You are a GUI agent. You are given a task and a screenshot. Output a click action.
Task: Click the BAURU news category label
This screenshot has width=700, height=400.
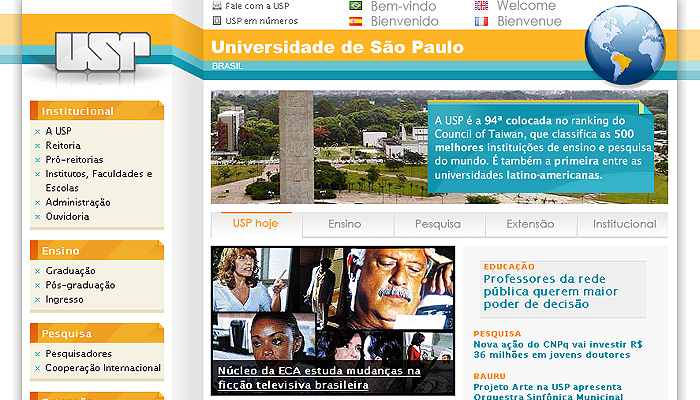(490, 376)
